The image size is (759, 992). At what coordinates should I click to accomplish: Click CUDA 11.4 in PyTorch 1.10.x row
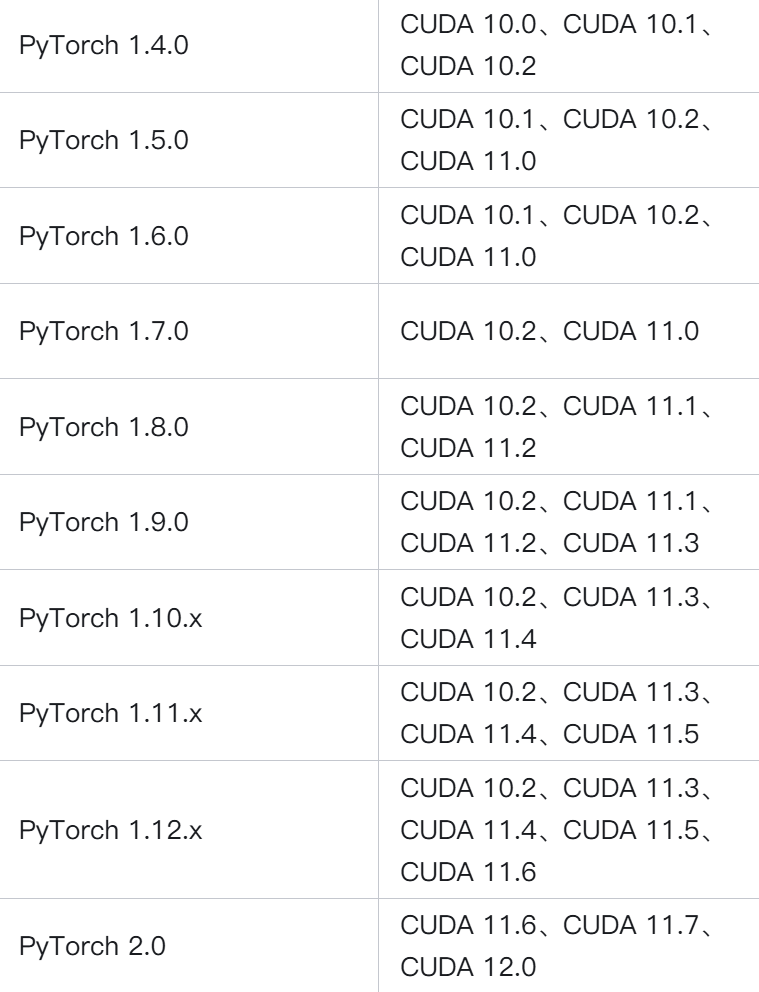468,640
